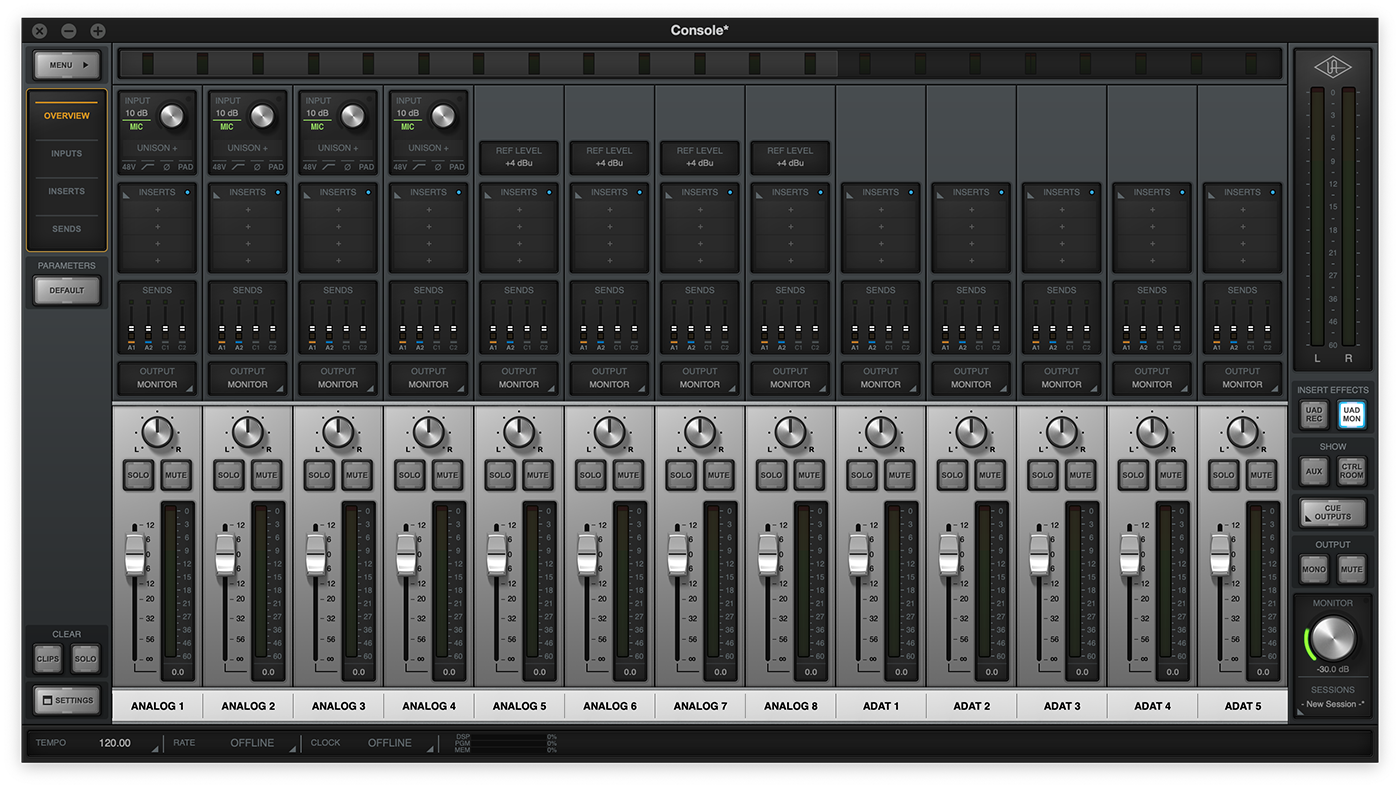Show the AUX channels

tap(1314, 471)
